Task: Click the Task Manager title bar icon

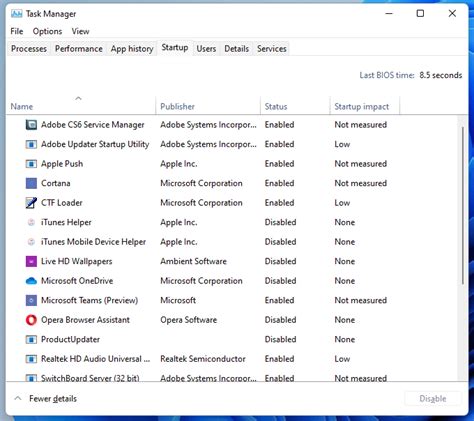Action: (x=16, y=14)
